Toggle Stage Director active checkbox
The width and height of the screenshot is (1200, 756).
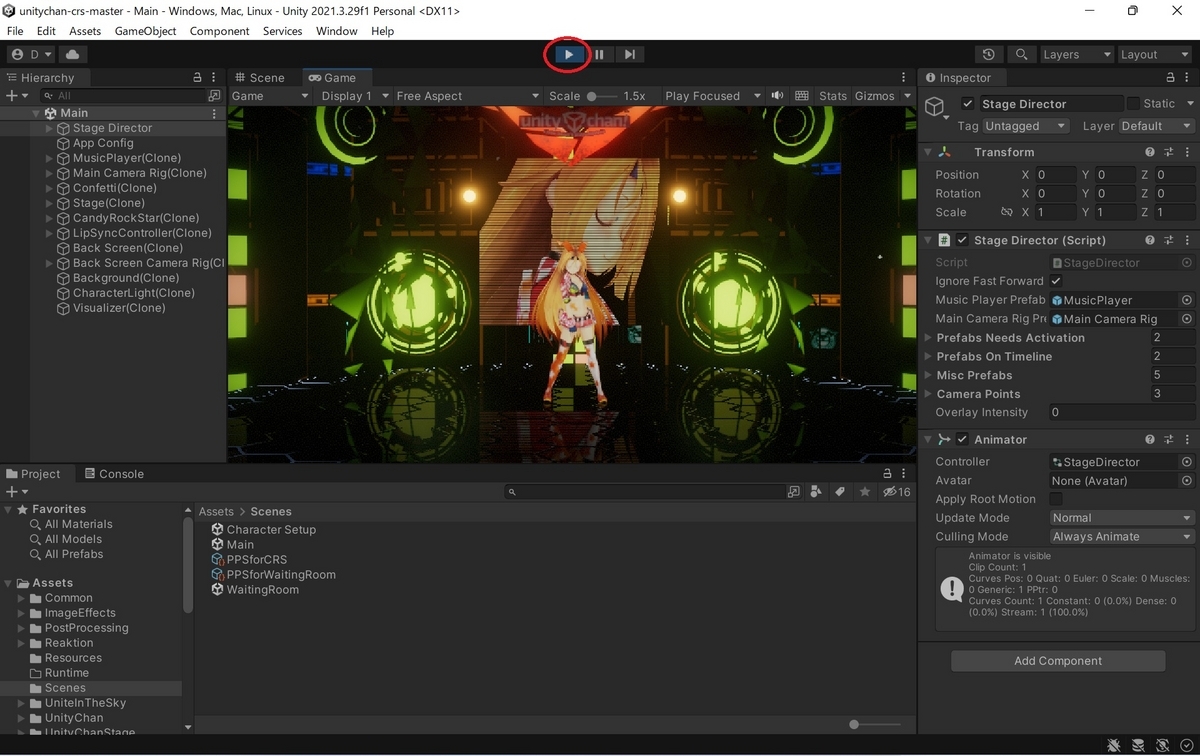[967, 104]
